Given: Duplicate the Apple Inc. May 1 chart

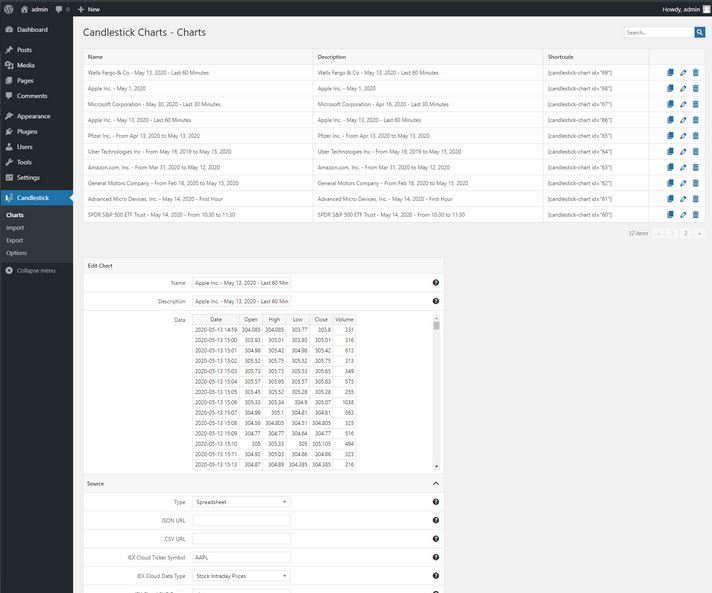Looking at the screenshot, I should (670, 89).
